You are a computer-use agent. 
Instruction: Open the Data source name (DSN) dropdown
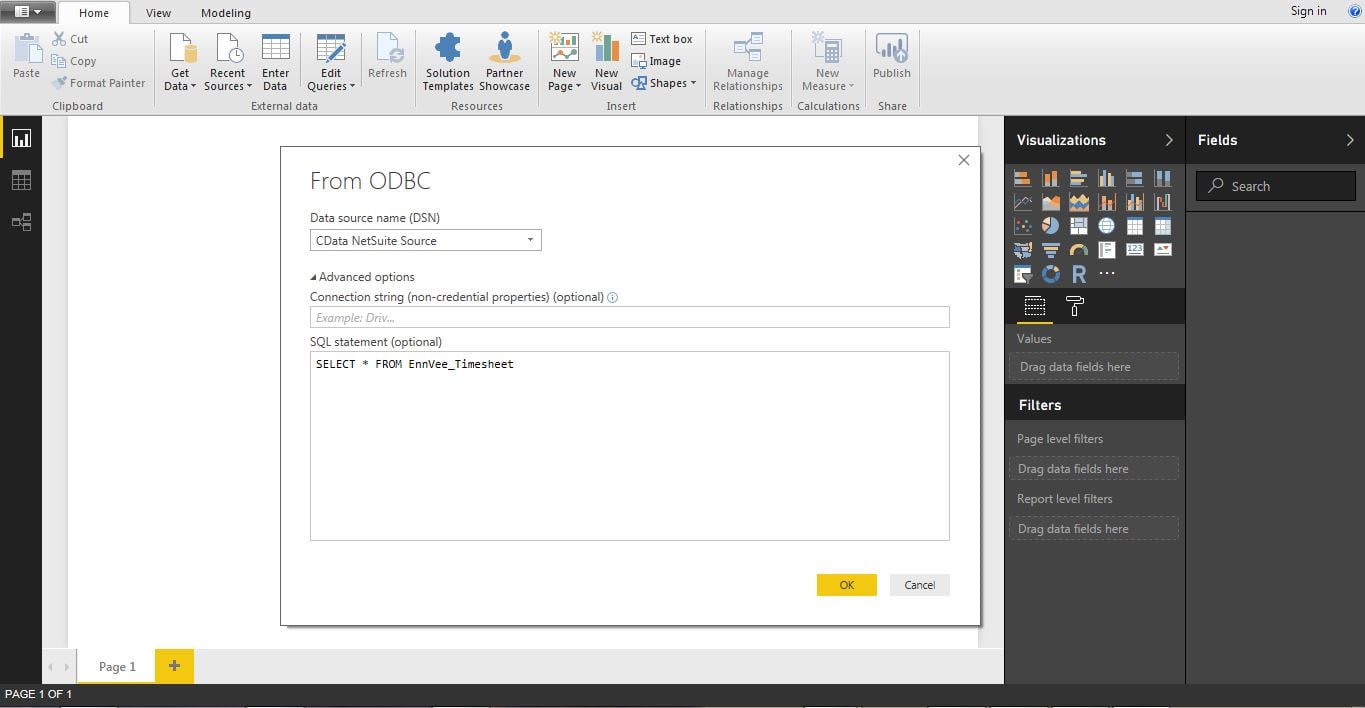point(530,240)
